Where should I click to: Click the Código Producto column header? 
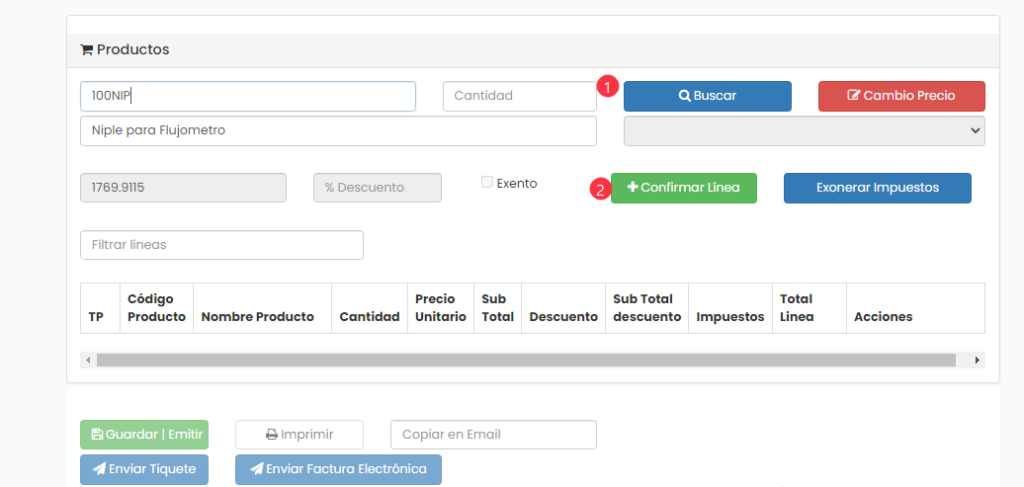(157, 308)
